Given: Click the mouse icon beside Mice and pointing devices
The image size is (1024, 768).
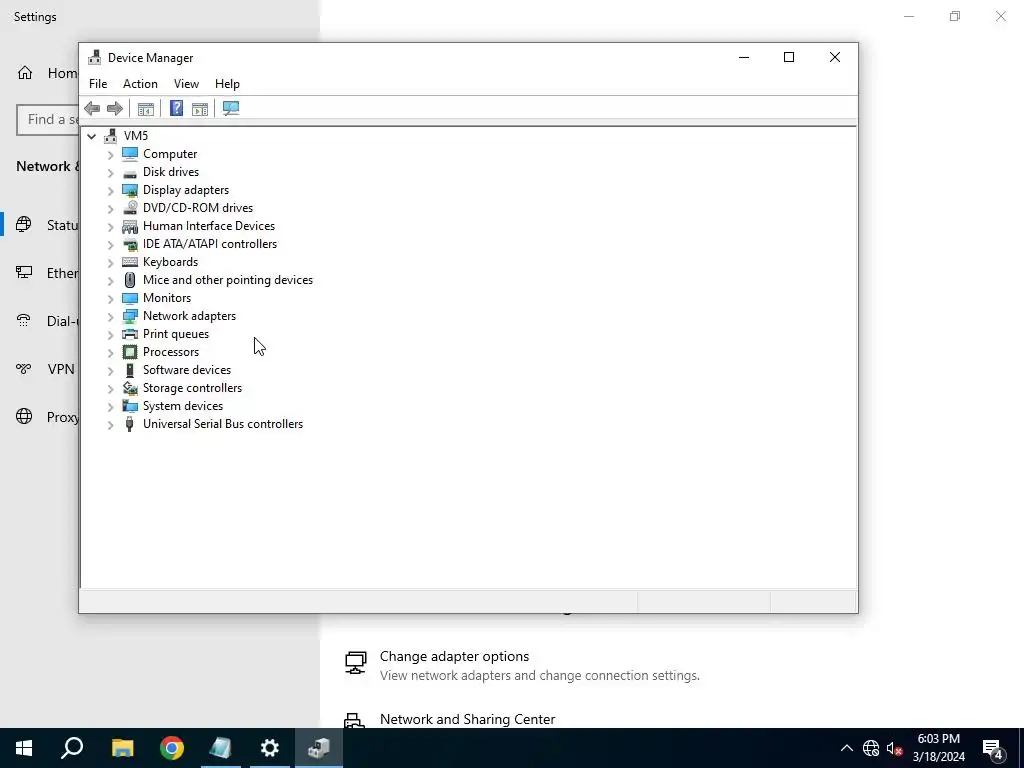Looking at the screenshot, I should (130, 280).
